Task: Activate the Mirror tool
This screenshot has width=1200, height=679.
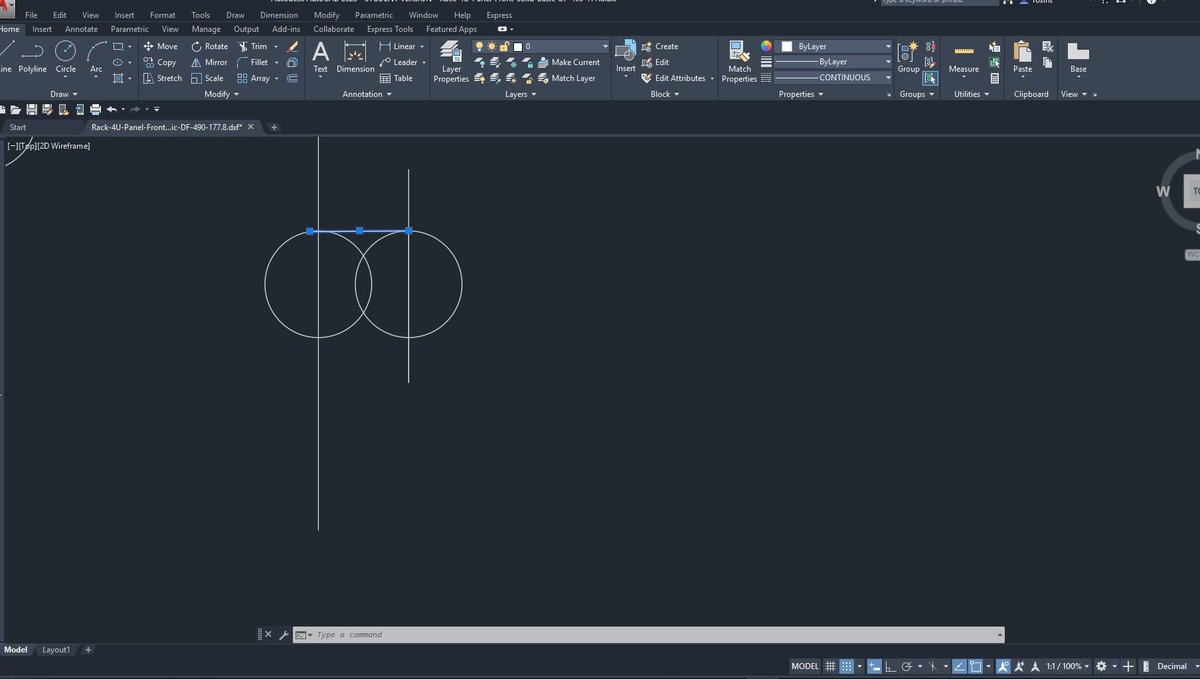Action: [209, 62]
